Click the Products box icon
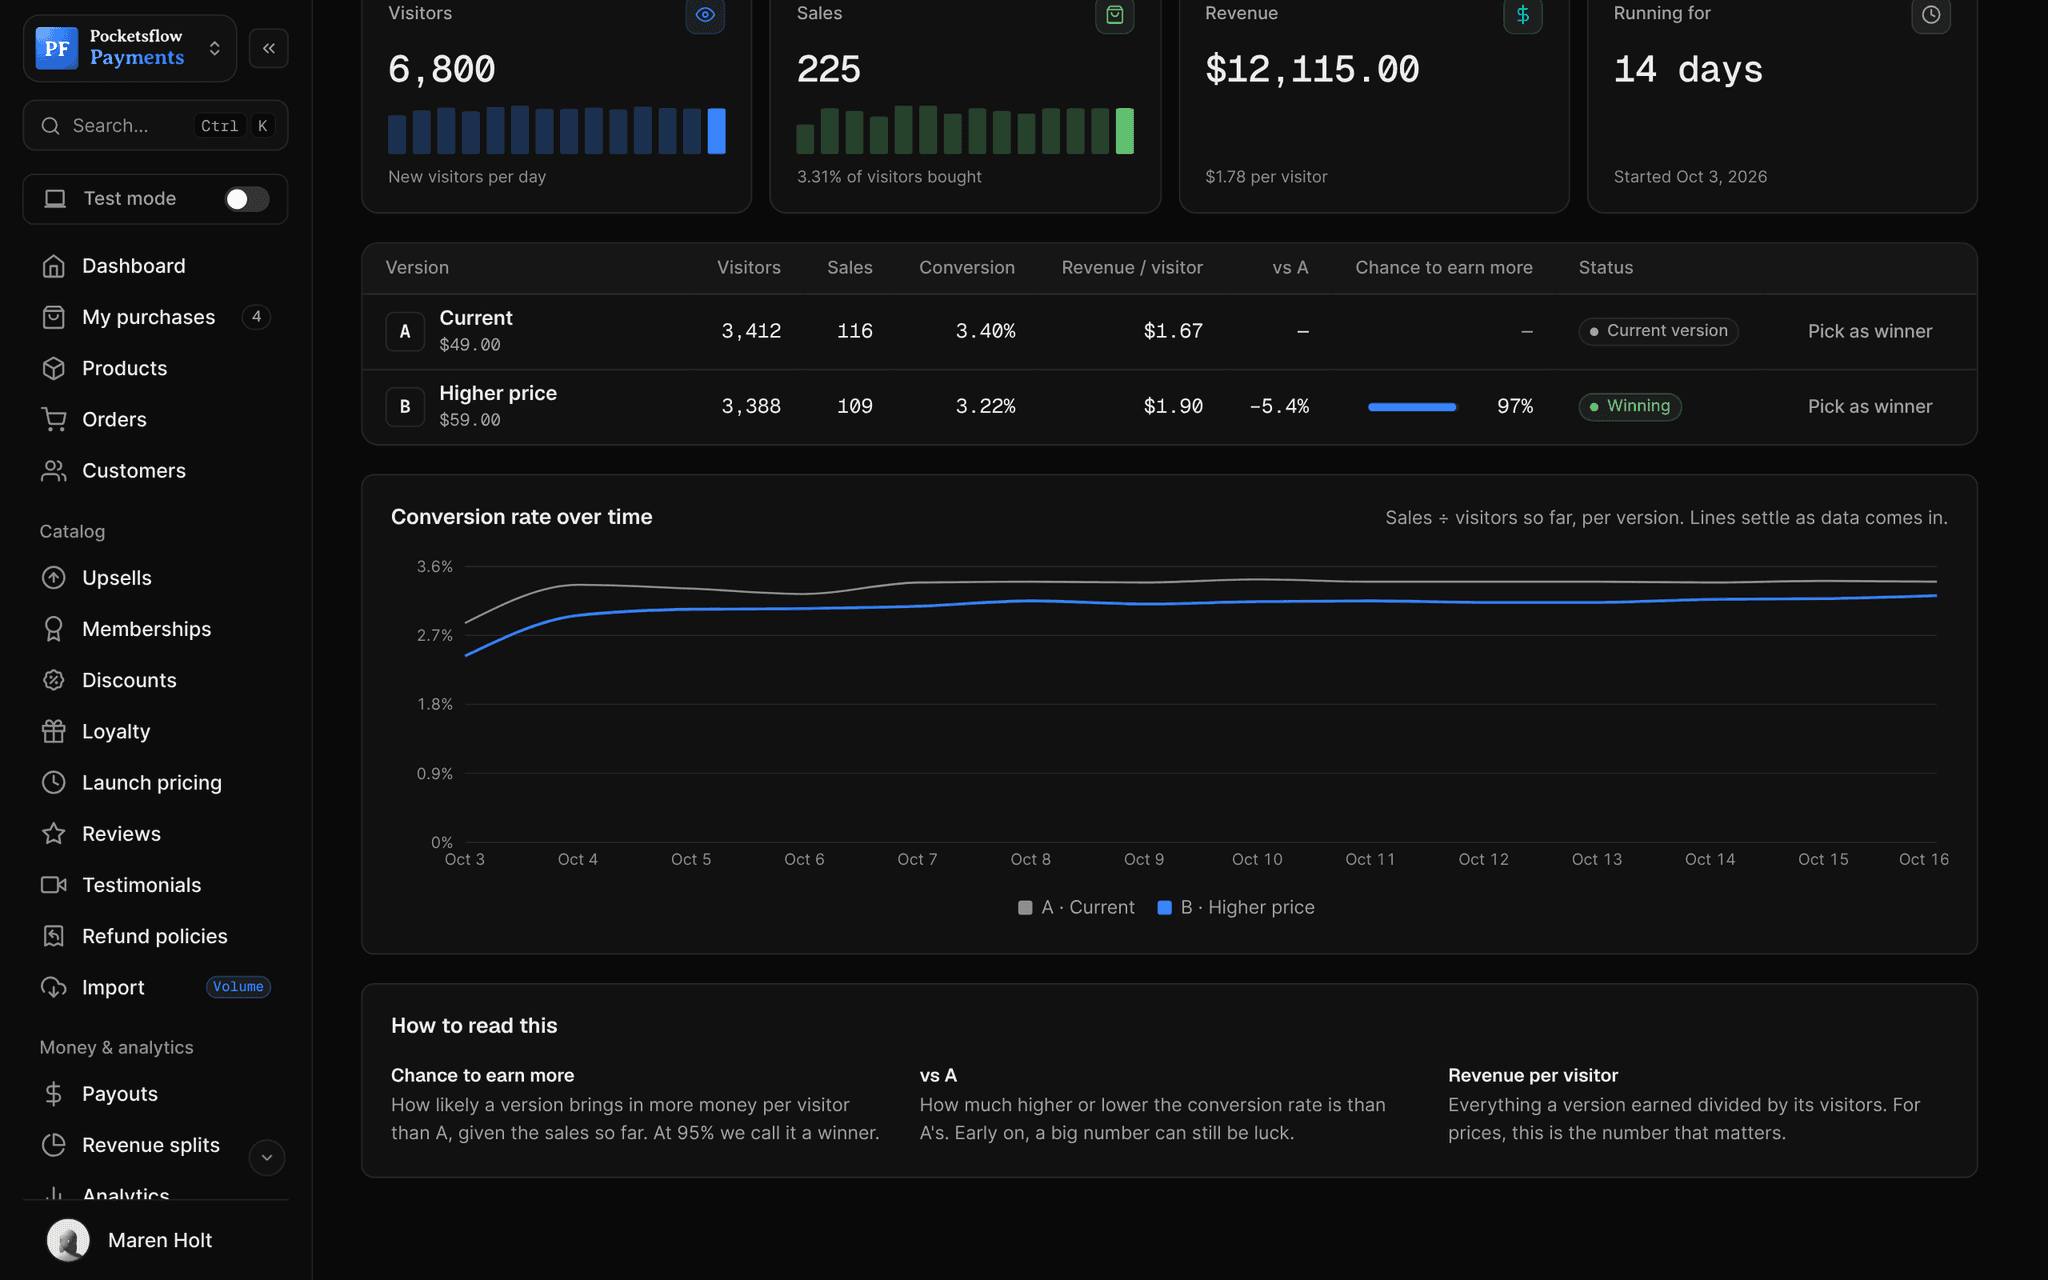The height and width of the screenshot is (1280, 2048). click(54, 368)
